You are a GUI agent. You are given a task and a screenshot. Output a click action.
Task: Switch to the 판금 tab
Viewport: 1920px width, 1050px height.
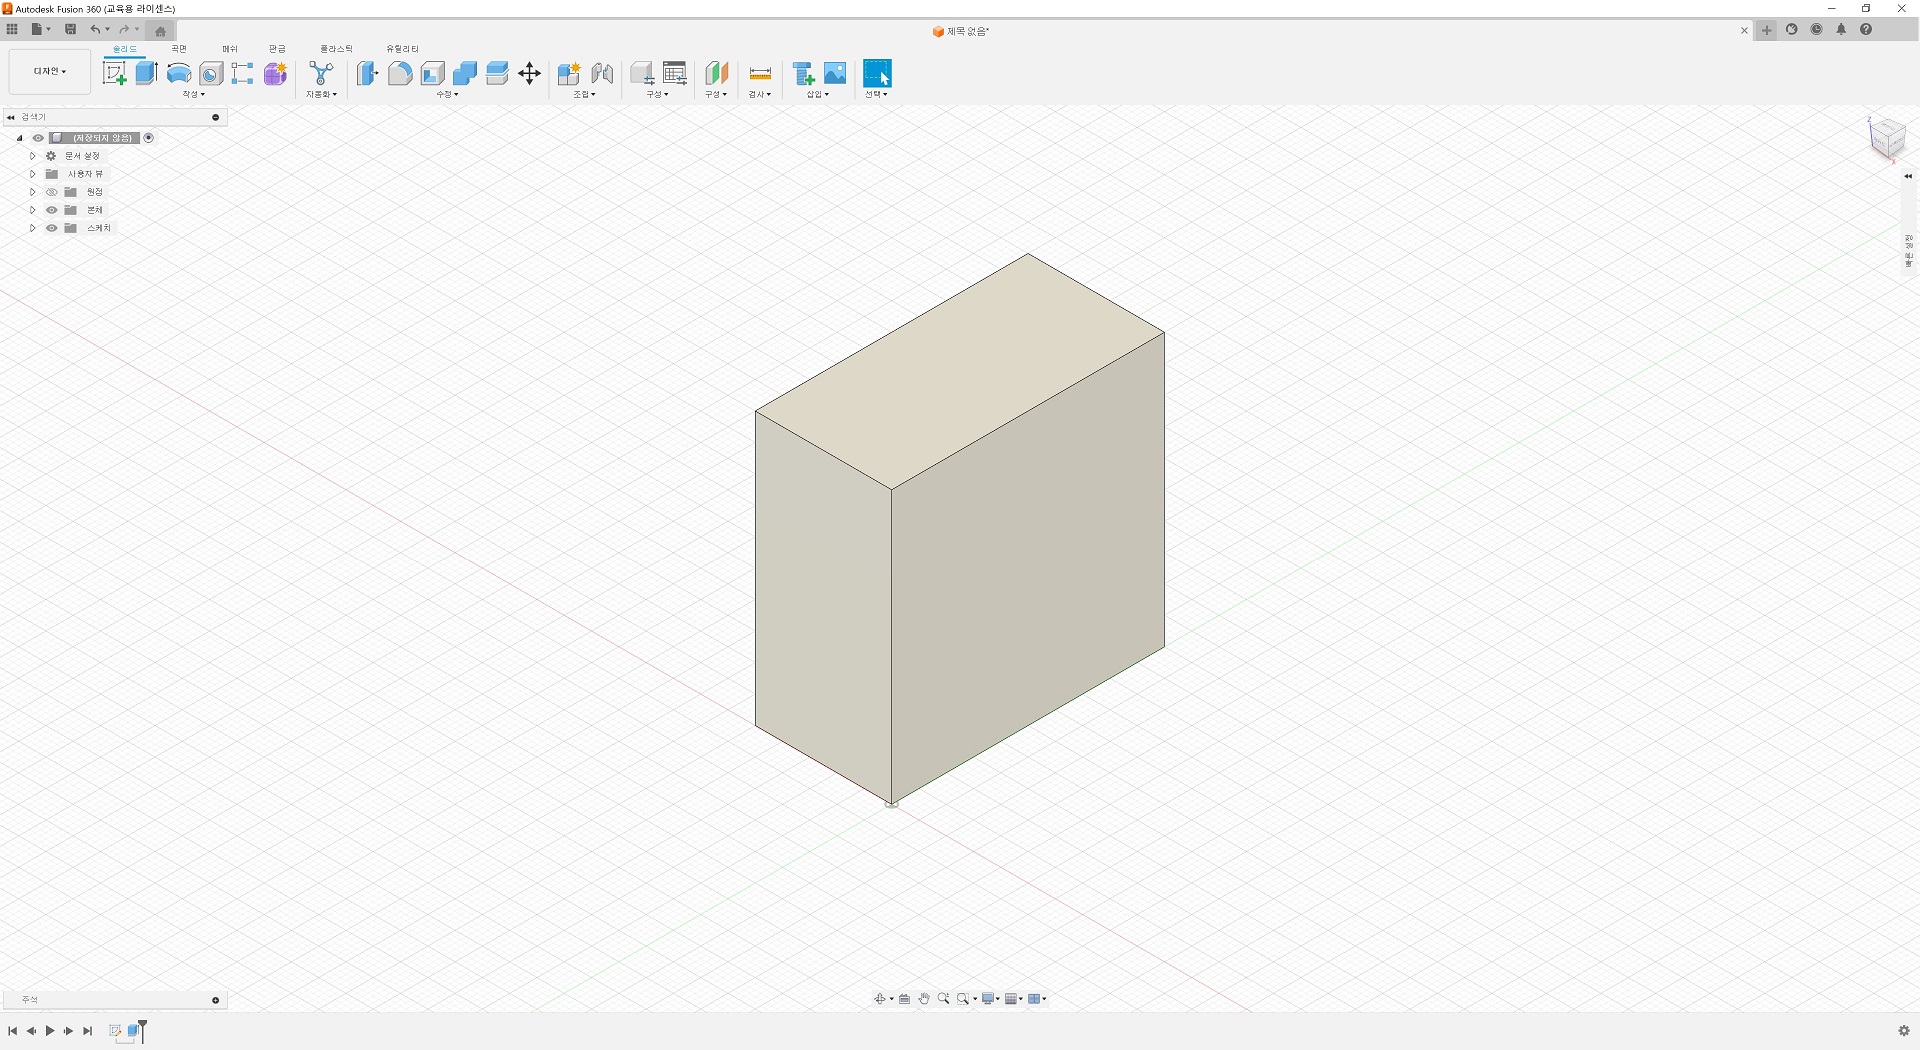[277, 48]
